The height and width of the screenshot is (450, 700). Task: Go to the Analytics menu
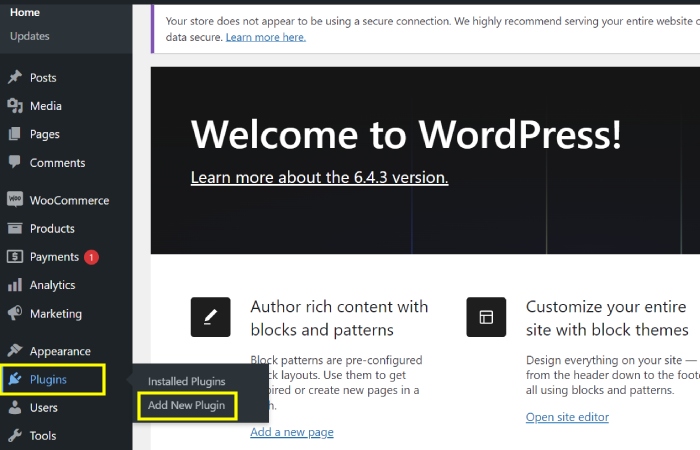[53, 285]
